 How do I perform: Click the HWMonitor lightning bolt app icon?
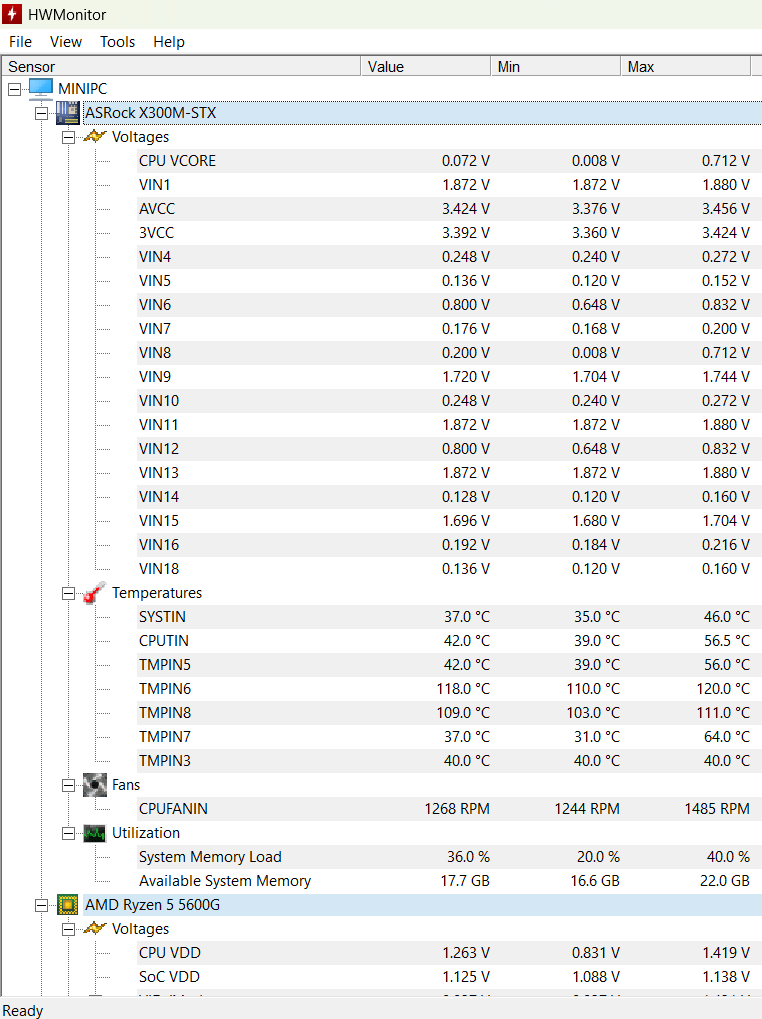click(12, 14)
